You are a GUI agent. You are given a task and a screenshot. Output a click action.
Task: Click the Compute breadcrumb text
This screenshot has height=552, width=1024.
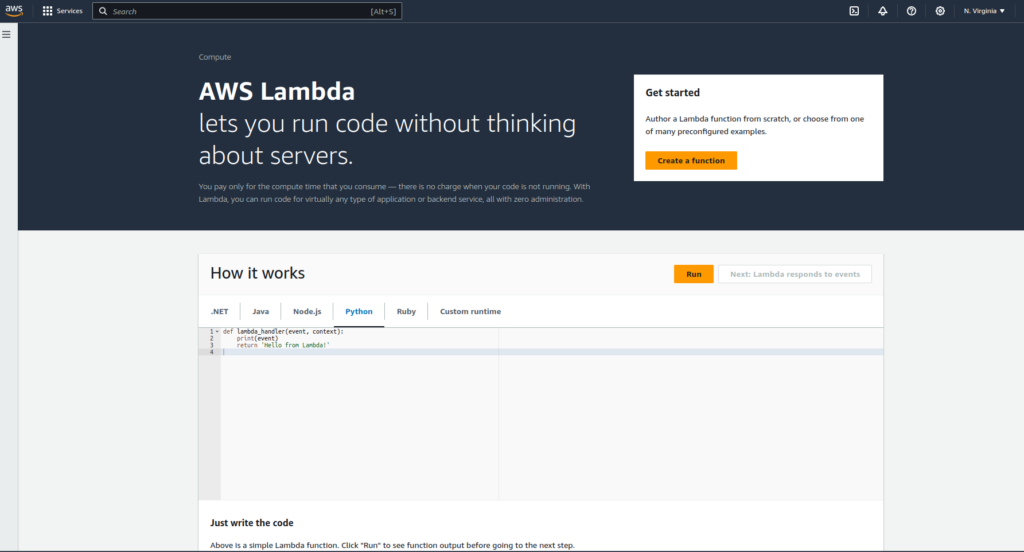[x=215, y=57]
